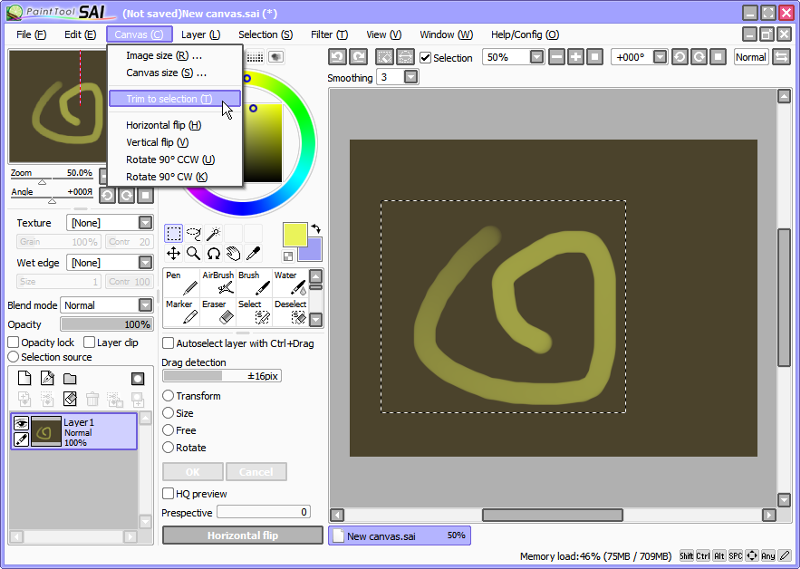Screen dimensions: 800x569
Task: Select the Rotate view tool
Action: pyautogui.click(x=213, y=253)
